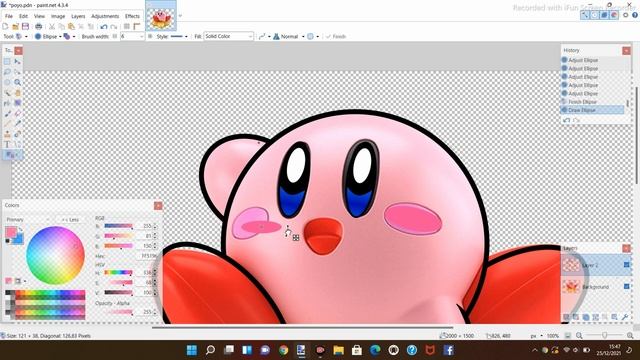Viewport: 640px width, 360px height.
Task: Click the Undo arrow in main toolbar
Action: (104, 27)
